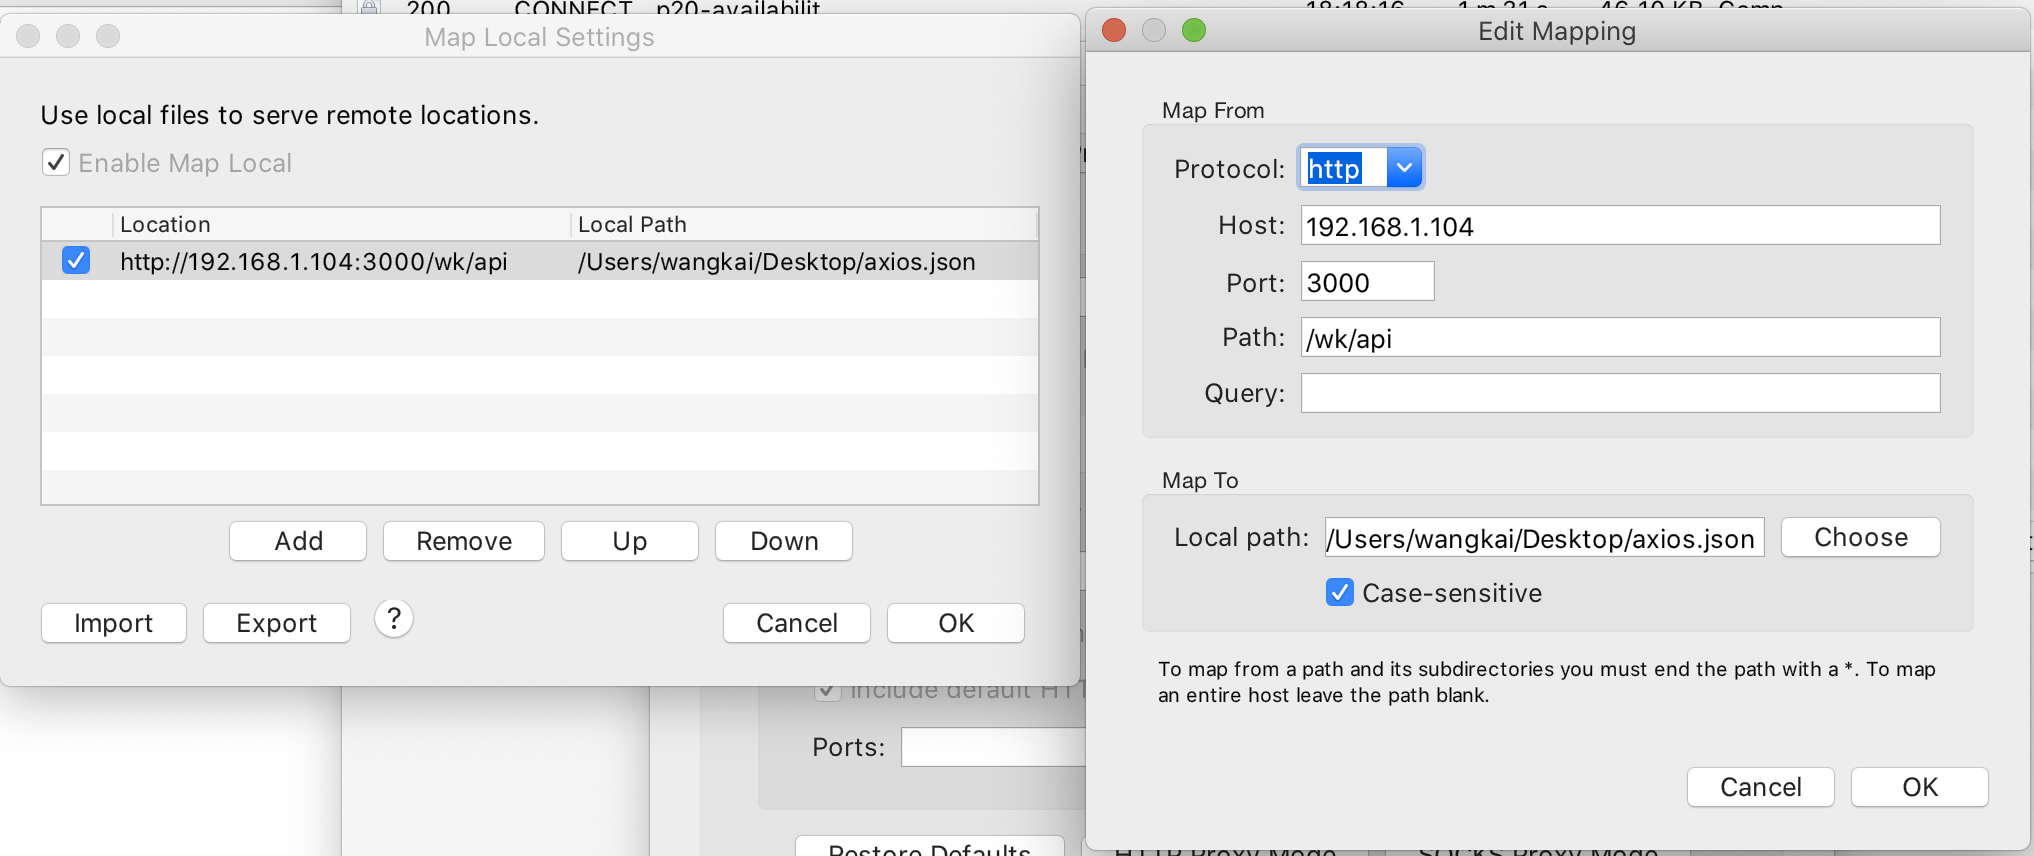Focus the Path field containing /wk/api
The height and width of the screenshot is (856, 2034).
click(x=1620, y=337)
